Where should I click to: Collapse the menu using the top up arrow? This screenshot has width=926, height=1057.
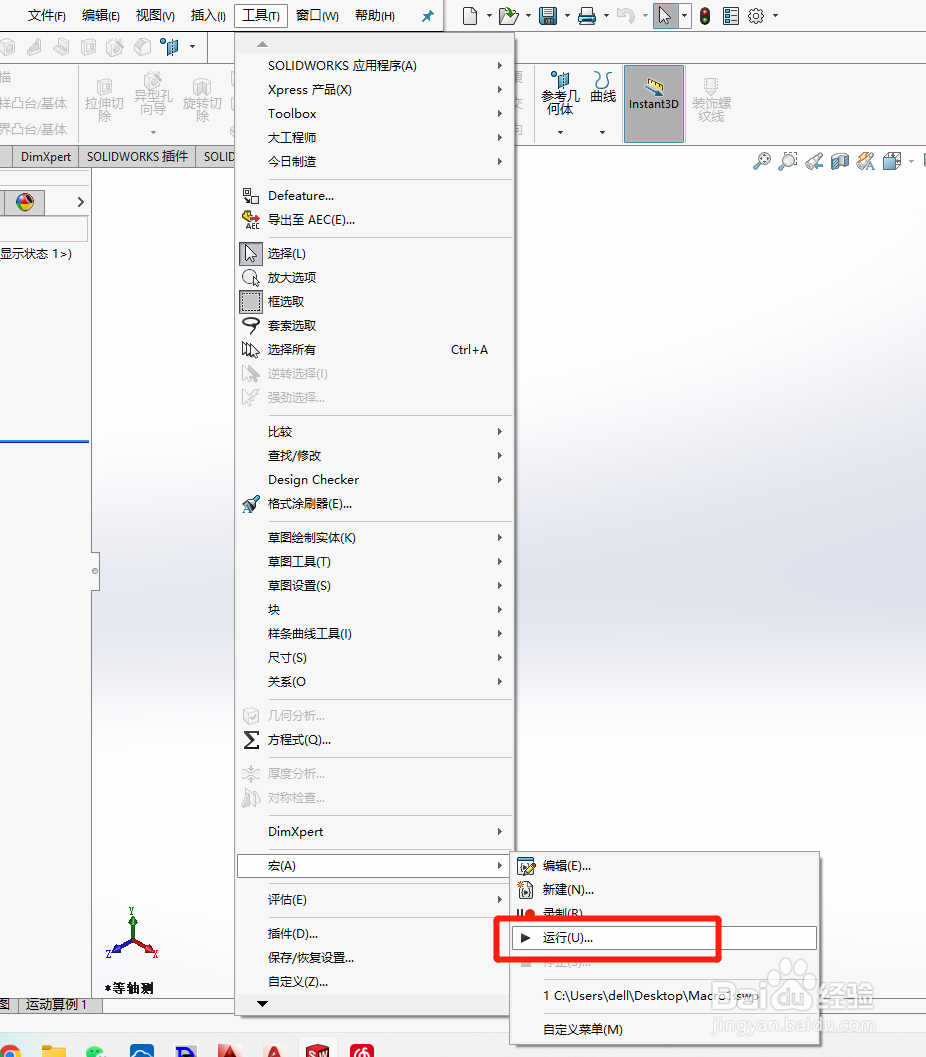tap(263, 44)
